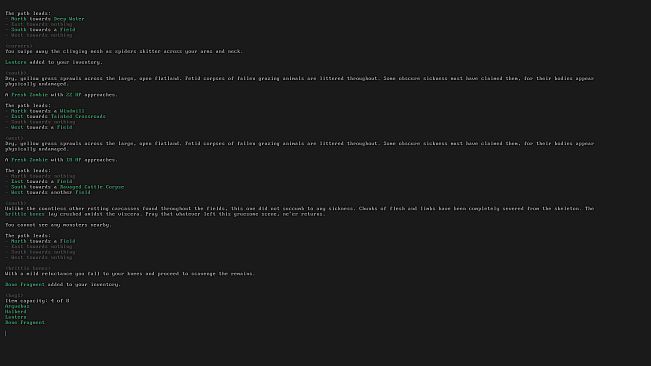Click the Deep Water destination text
The width and height of the screenshot is (651, 366).
tap(69, 19)
